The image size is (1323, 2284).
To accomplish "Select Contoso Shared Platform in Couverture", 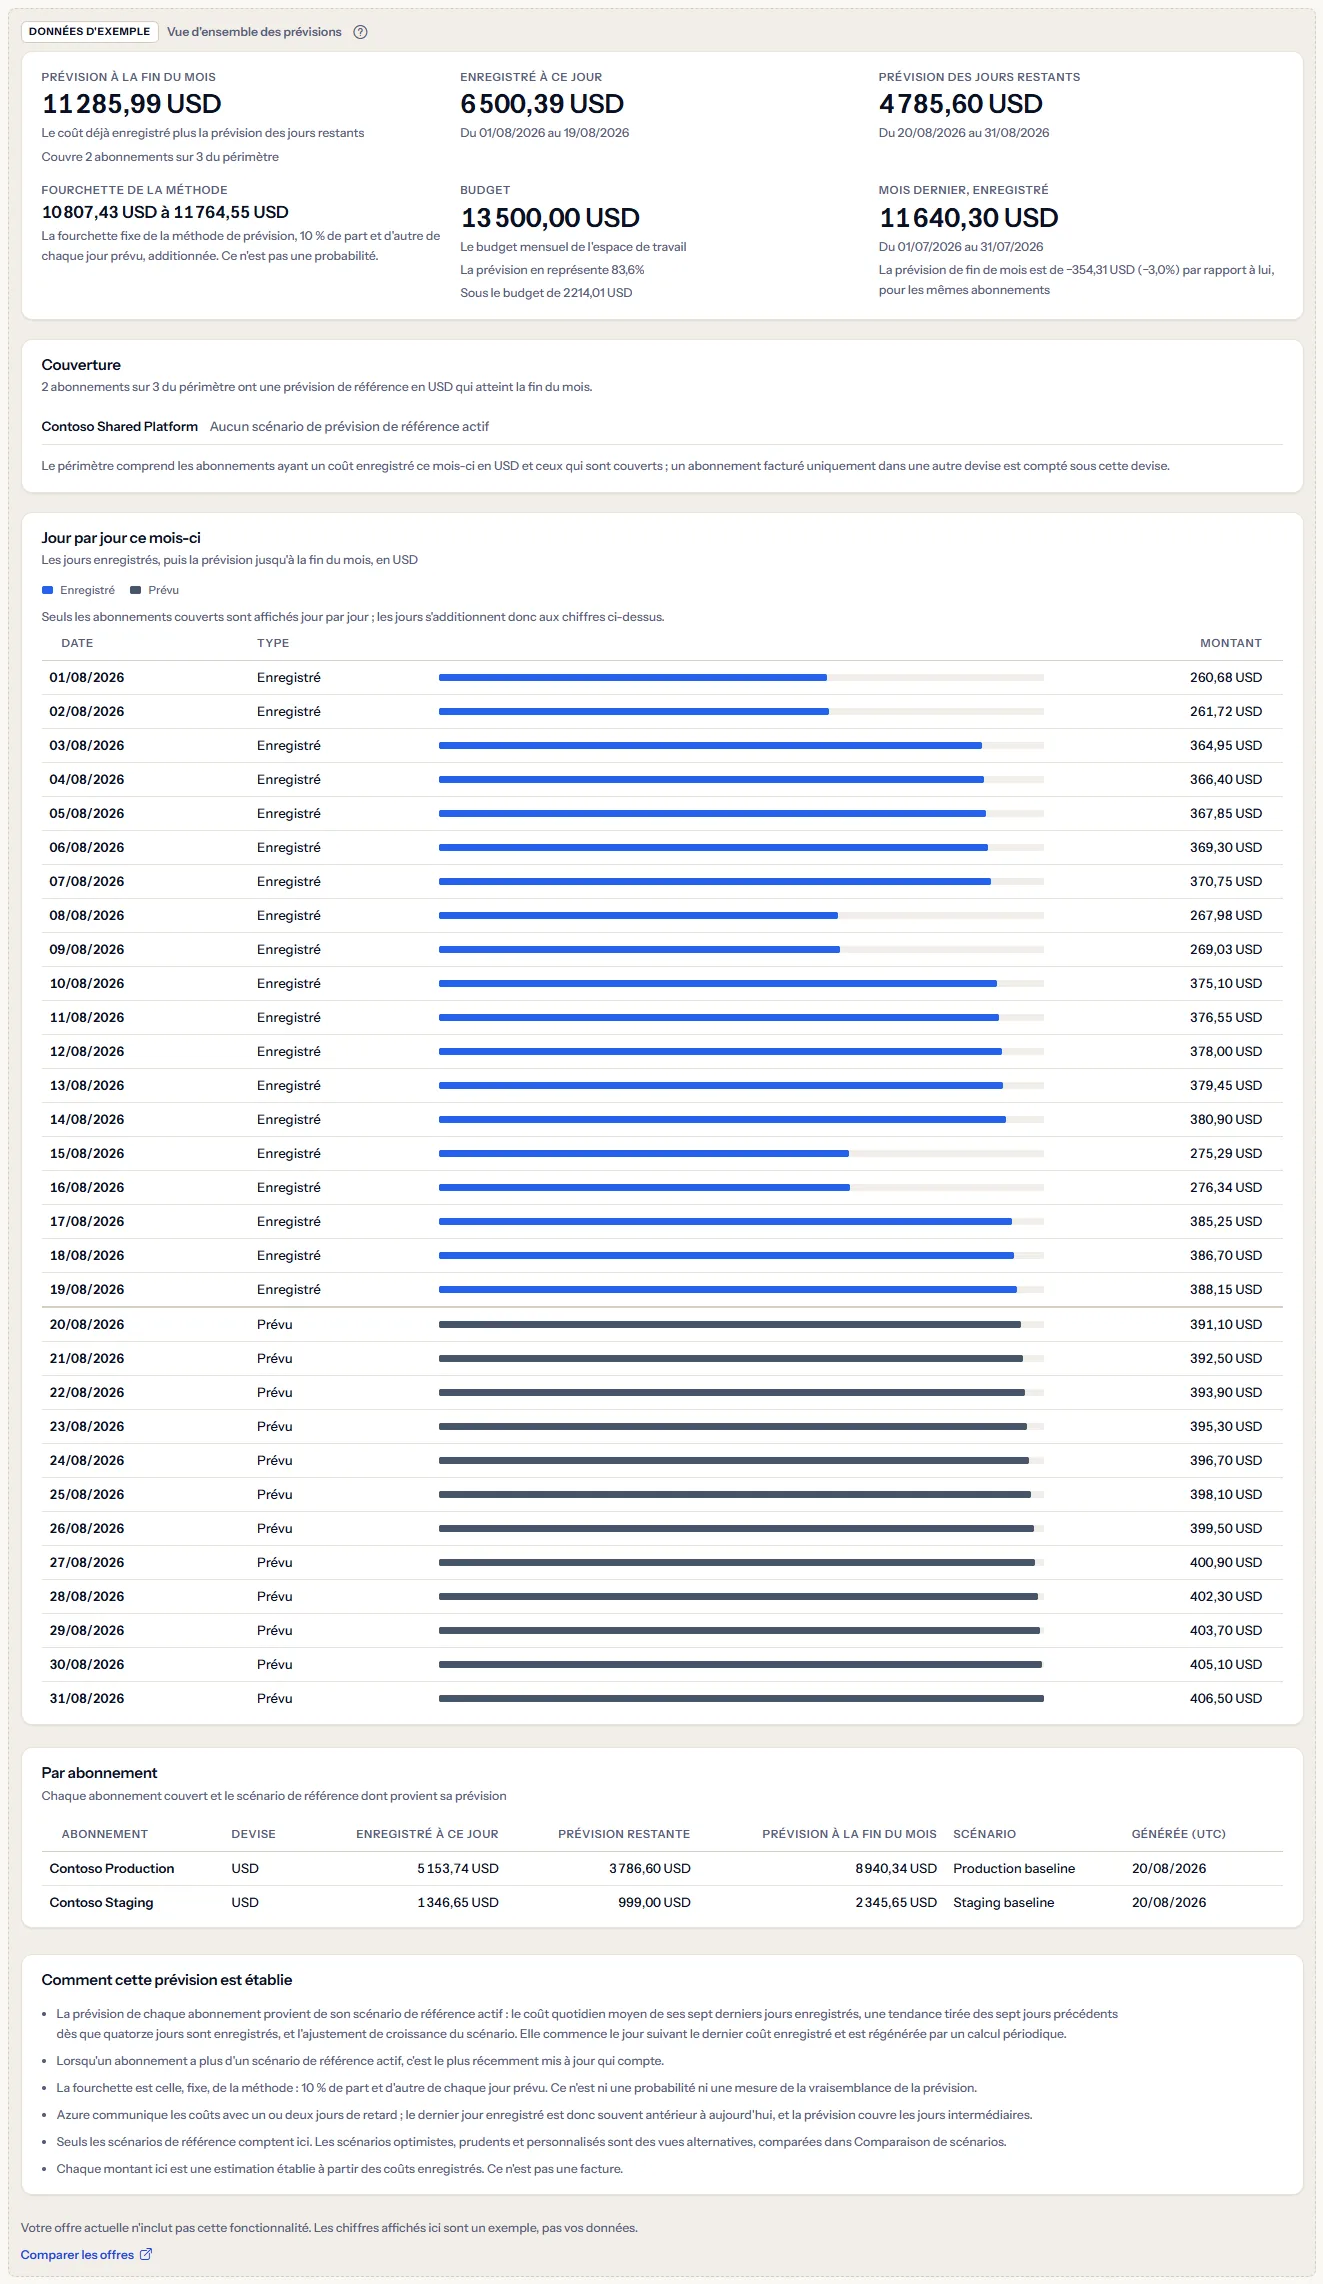I will (x=120, y=426).
